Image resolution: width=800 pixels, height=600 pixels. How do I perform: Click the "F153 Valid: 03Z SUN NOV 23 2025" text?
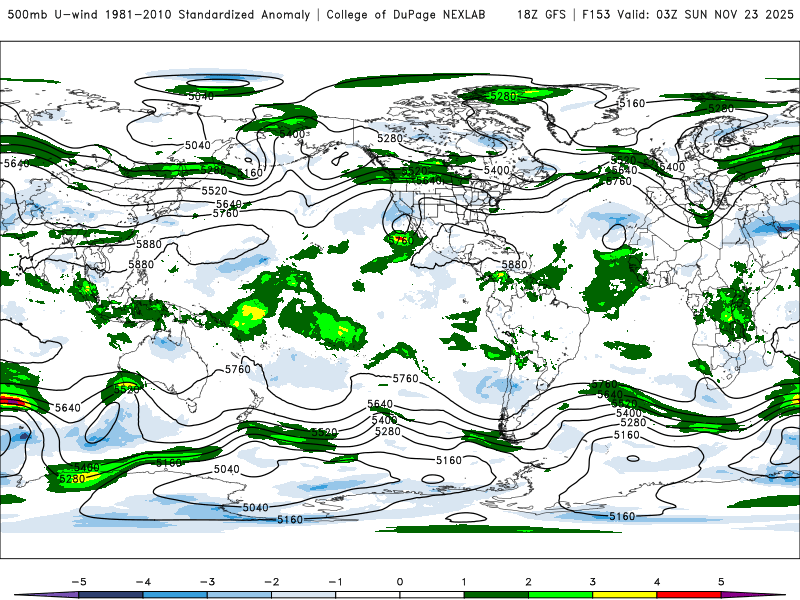tap(688, 15)
